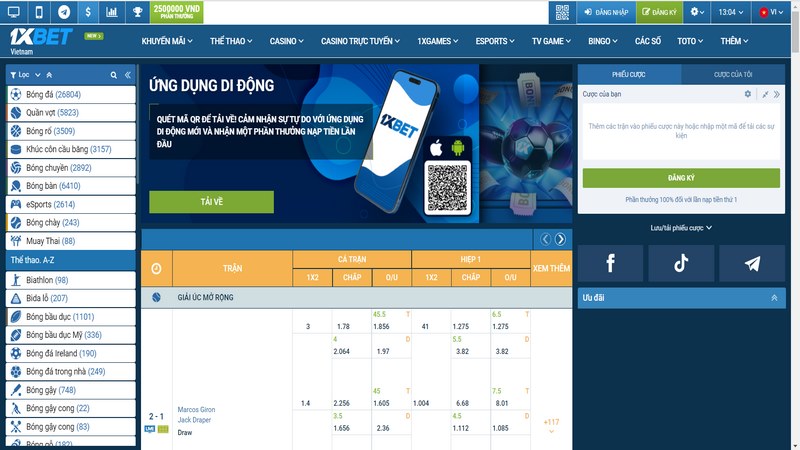Open the Telegram icon in top bar
800x450 pixels.
(65, 12)
